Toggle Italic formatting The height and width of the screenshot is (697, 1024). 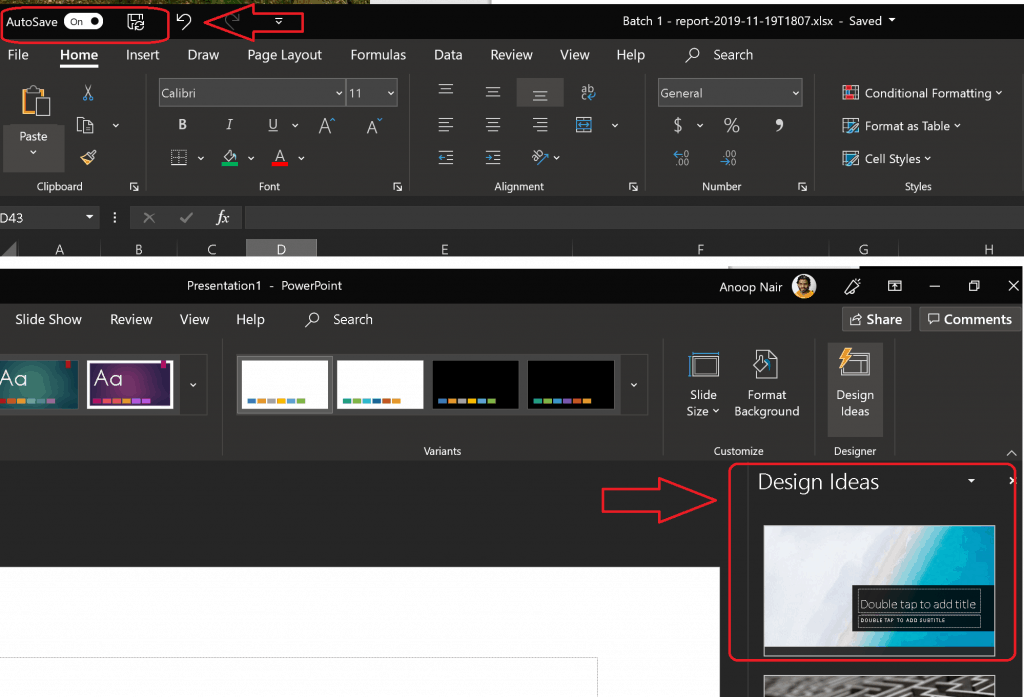[x=229, y=125]
